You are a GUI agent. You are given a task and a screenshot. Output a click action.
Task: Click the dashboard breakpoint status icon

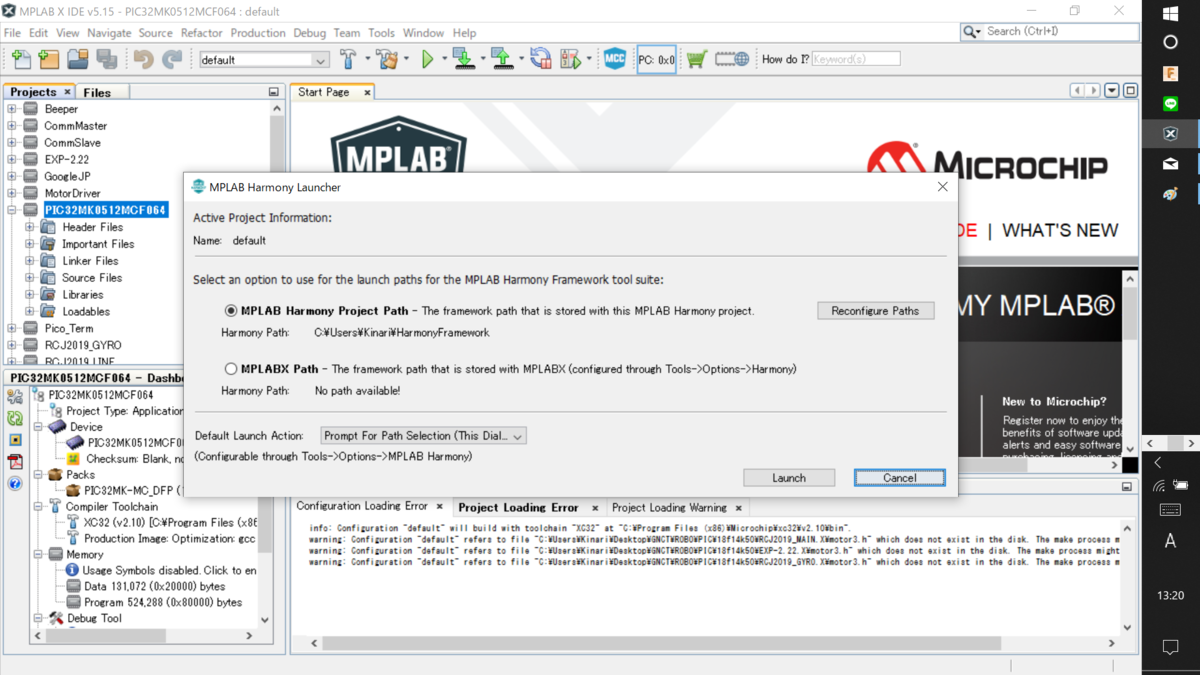tap(15, 440)
